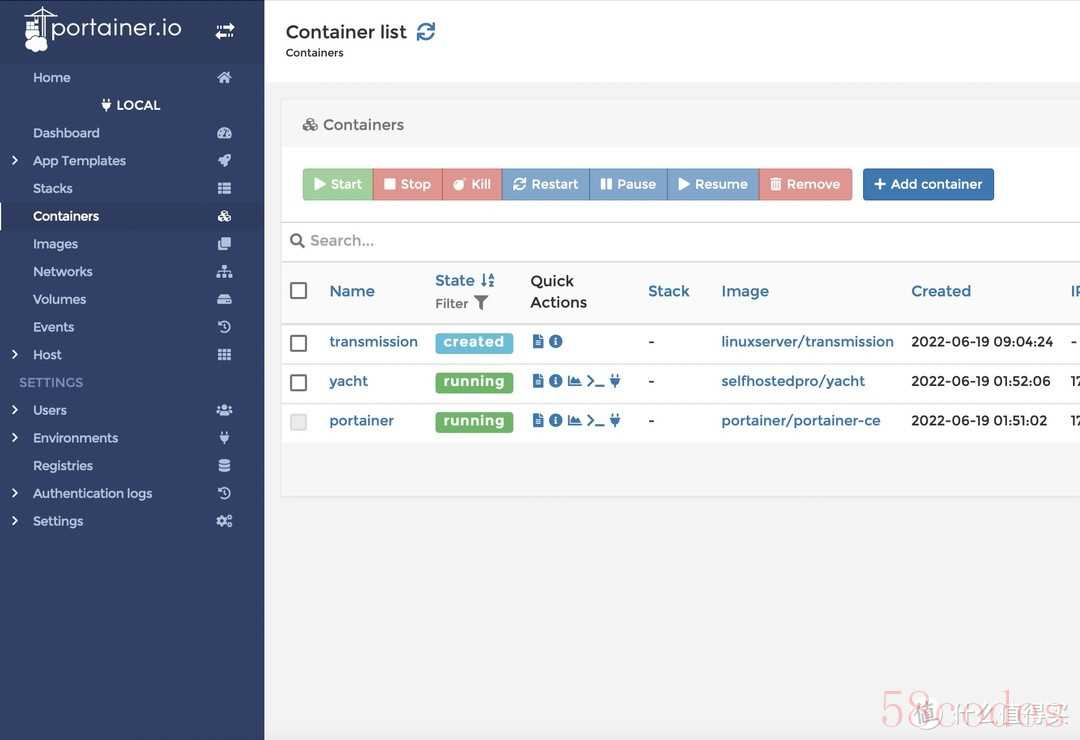Open inspect icon for transmission container
The image size is (1080, 740).
(x=556, y=341)
